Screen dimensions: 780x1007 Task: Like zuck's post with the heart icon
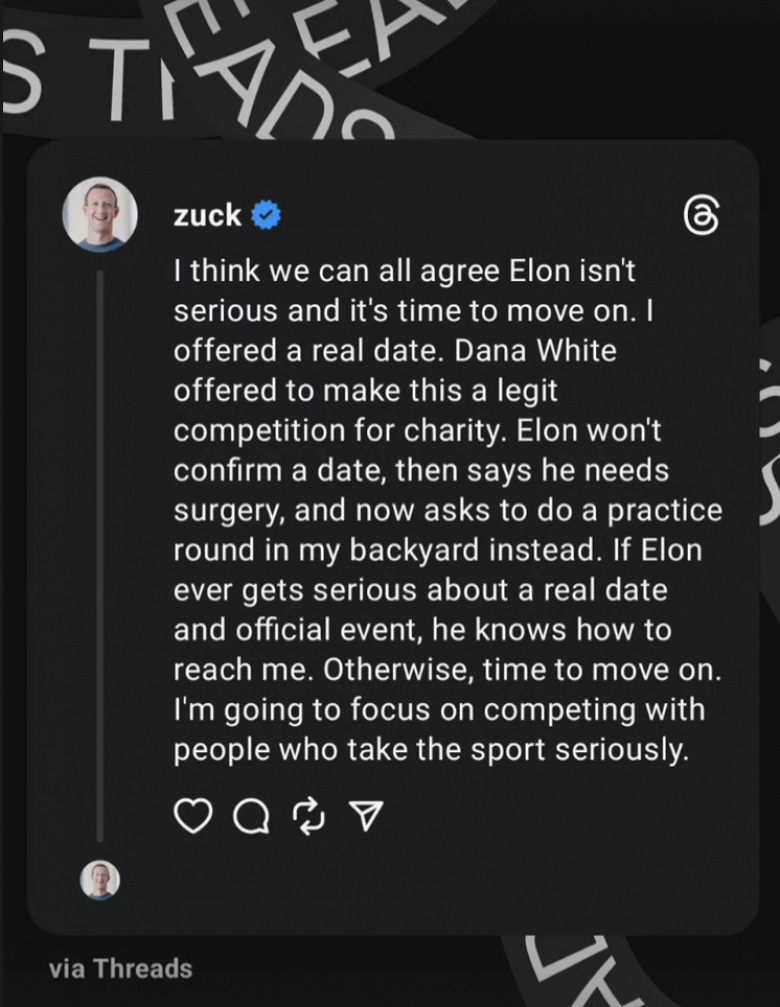click(x=195, y=816)
